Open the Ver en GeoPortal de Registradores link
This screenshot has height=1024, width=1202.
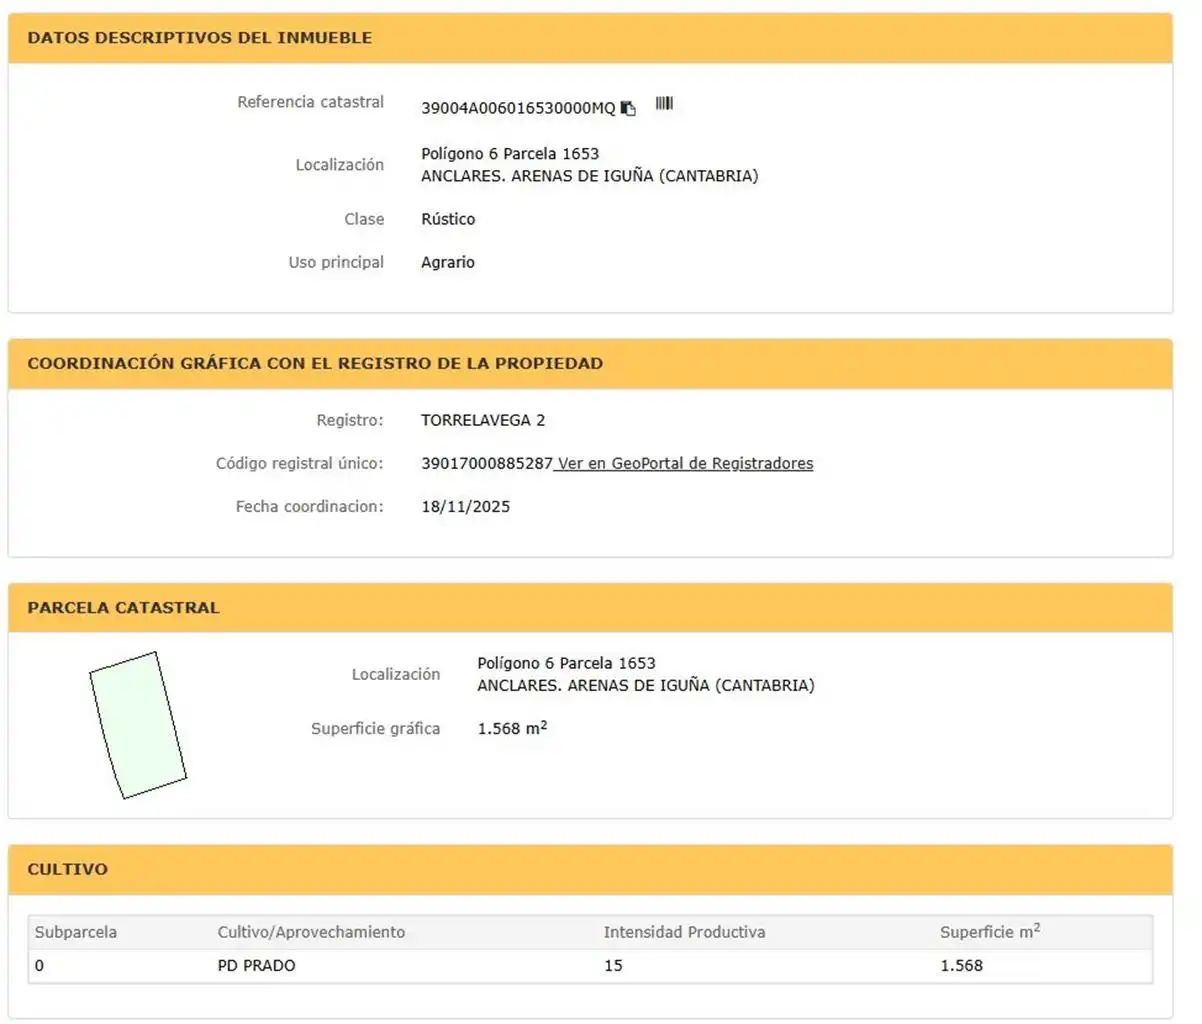click(x=685, y=463)
